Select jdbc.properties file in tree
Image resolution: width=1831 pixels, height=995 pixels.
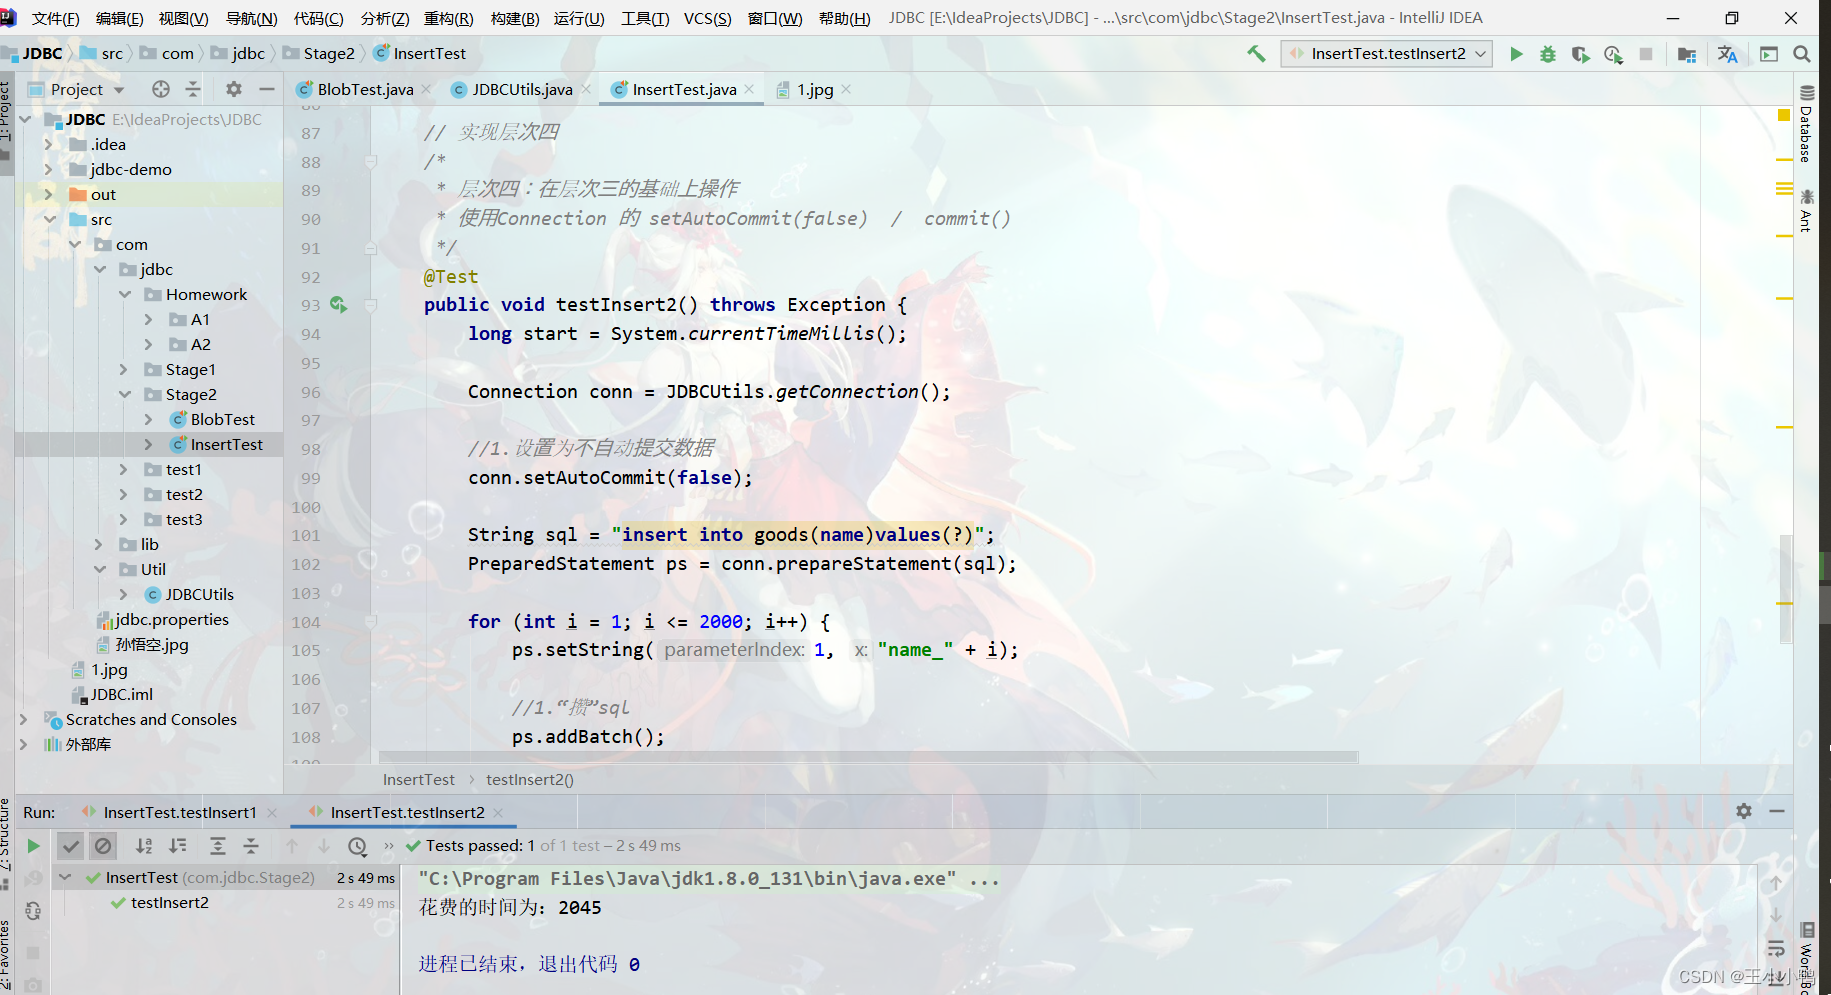tap(172, 619)
